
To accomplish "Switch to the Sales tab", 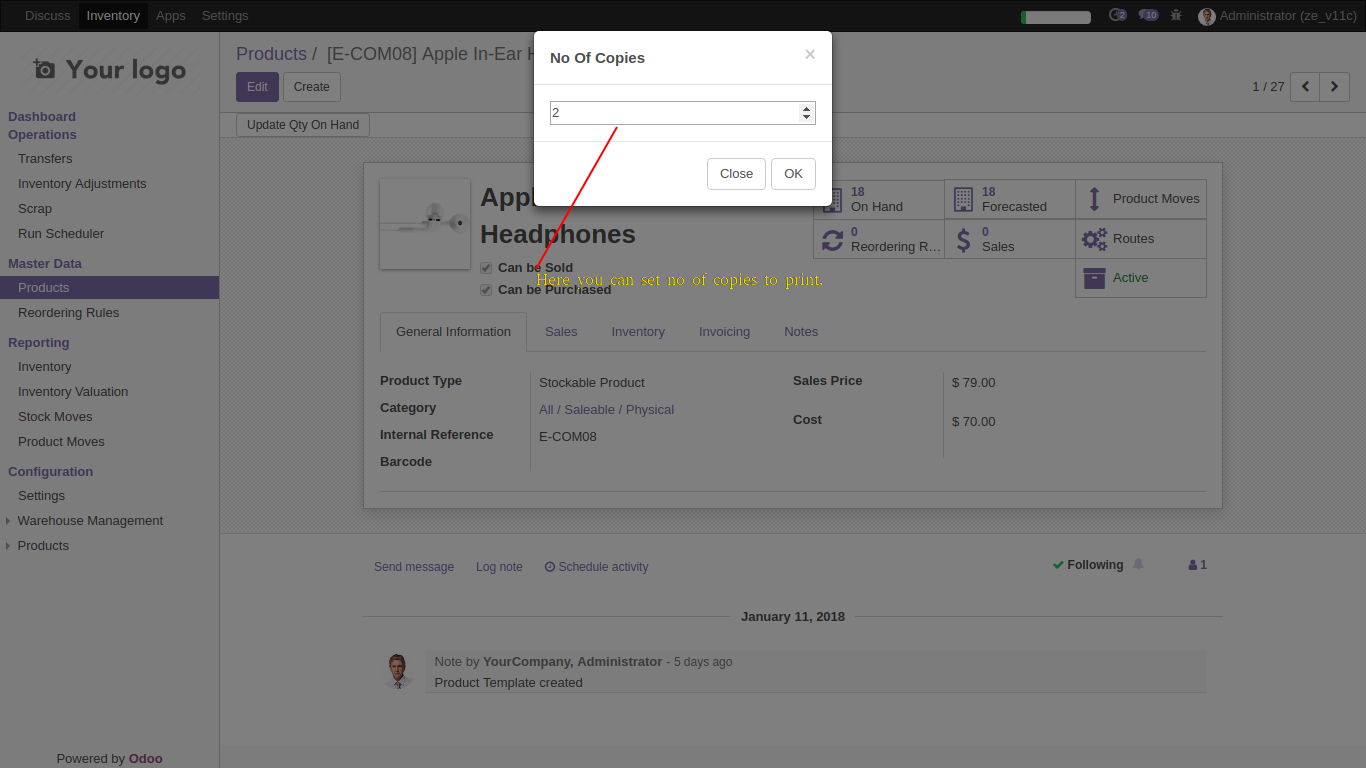I will [x=561, y=332].
